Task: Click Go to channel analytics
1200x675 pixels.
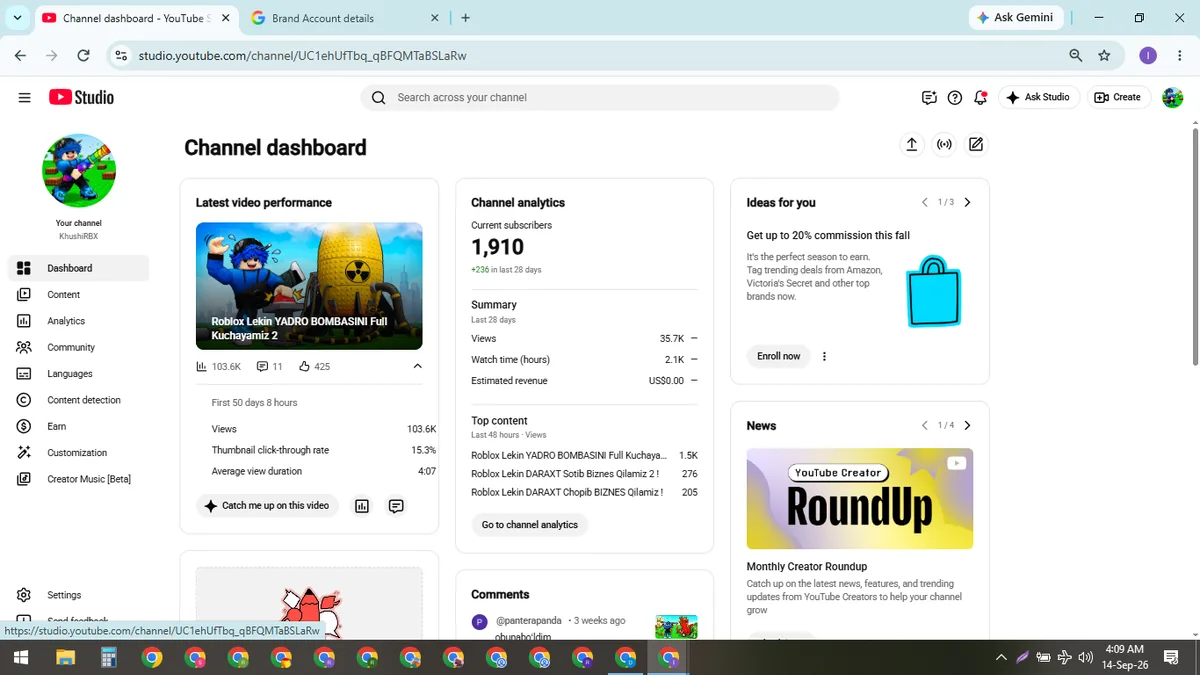Action: click(530, 525)
